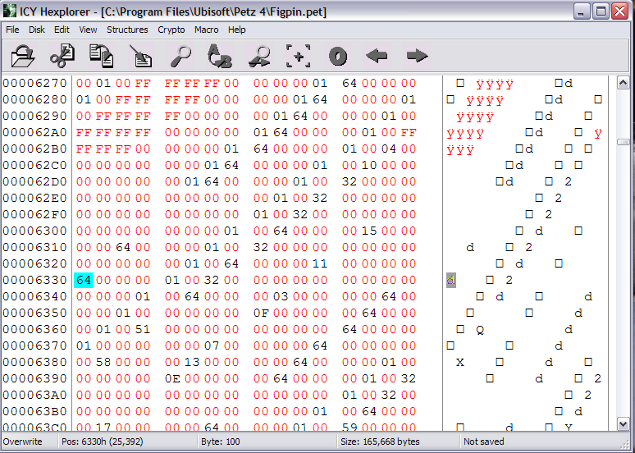Click the 'X' character in the ASCII pane
The image size is (635, 453).
[460, 362]
